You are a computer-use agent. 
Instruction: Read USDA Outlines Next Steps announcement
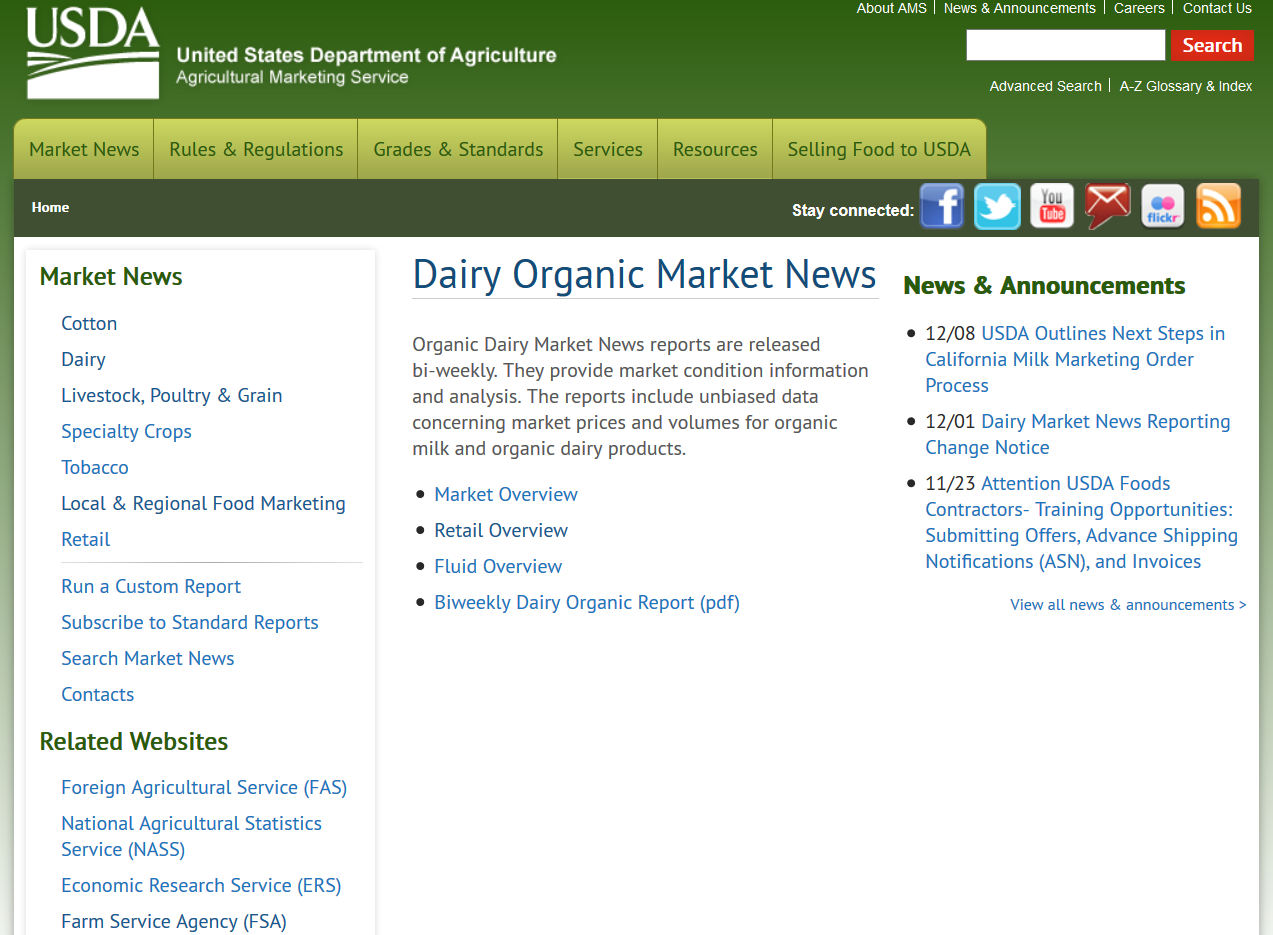coord(1075,359)
